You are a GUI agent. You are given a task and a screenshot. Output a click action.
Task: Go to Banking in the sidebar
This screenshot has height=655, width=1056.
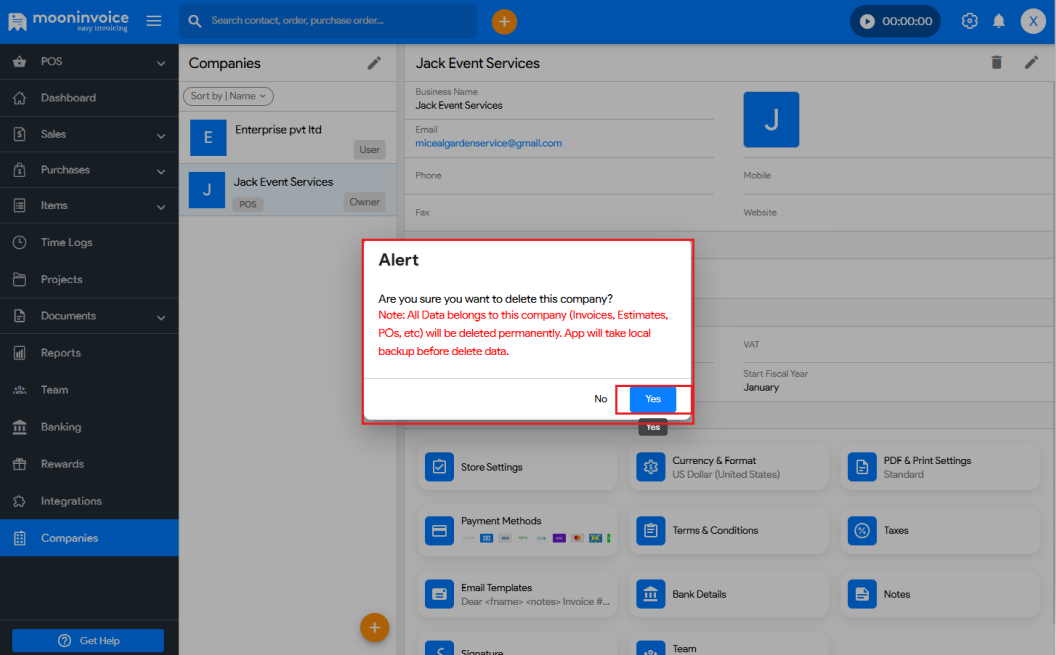61,427
